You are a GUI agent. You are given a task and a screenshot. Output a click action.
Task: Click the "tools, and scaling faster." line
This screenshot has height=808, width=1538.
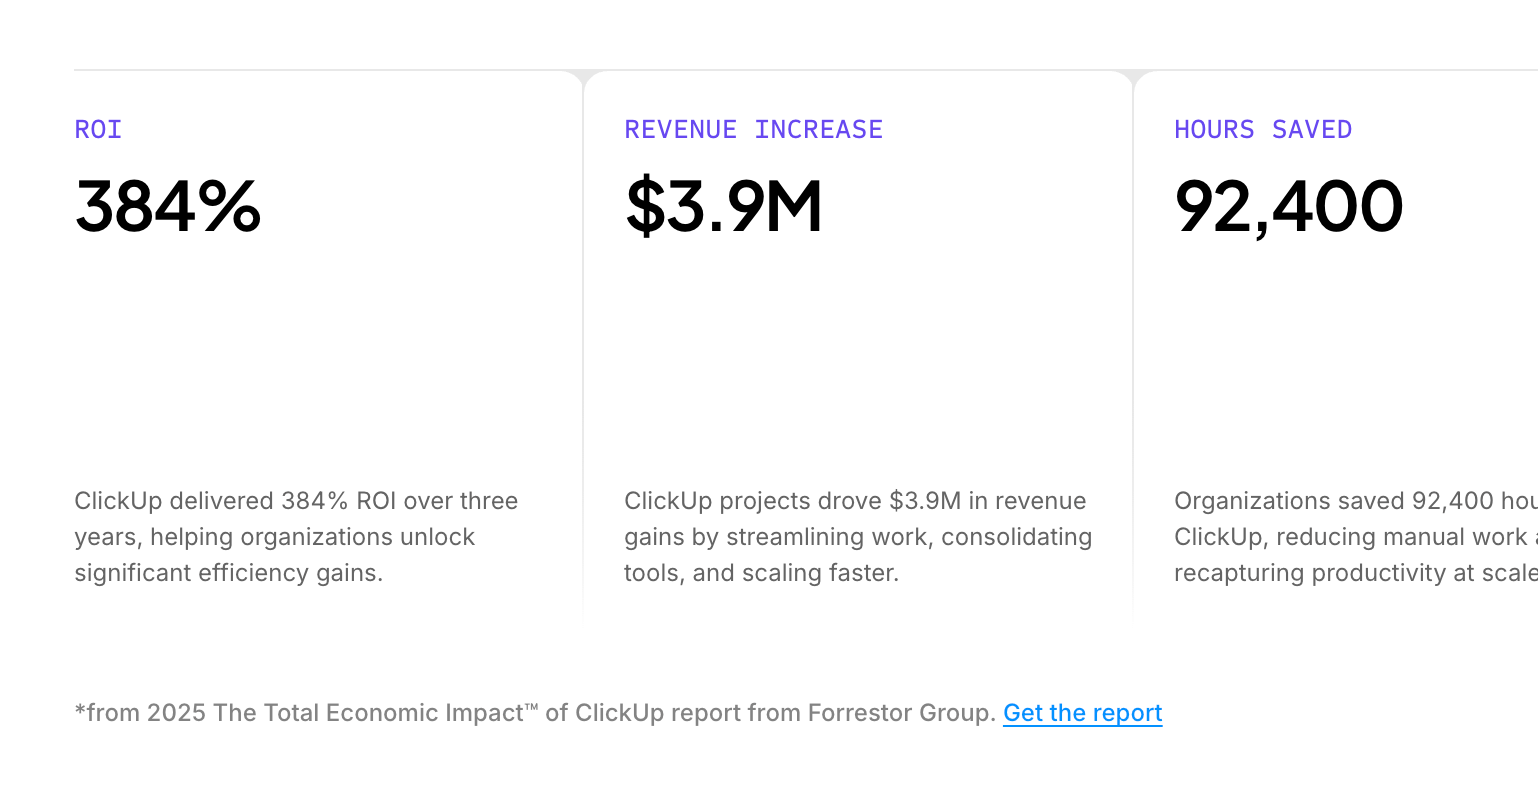(761, 573)
